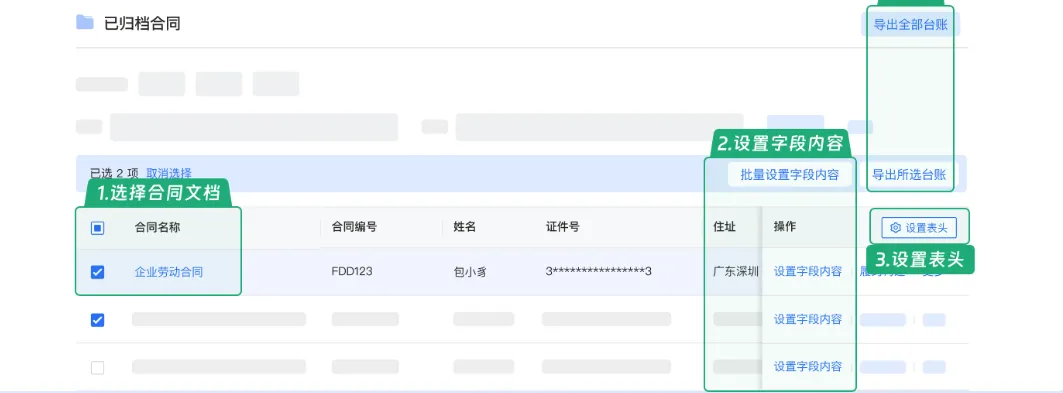
Task: Click the FDD123 contract number cell
Action: pyautogui.click(x=352, y=272)
